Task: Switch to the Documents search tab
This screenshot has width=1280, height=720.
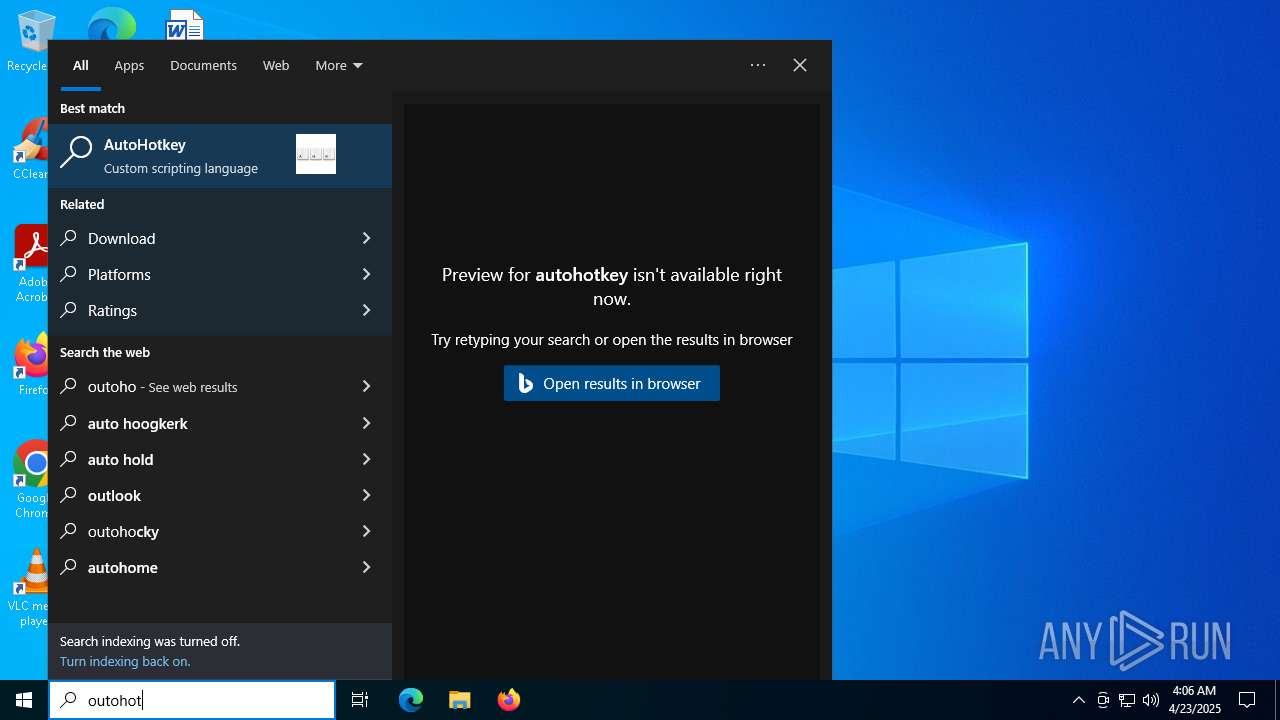Action: coord(203,65)
